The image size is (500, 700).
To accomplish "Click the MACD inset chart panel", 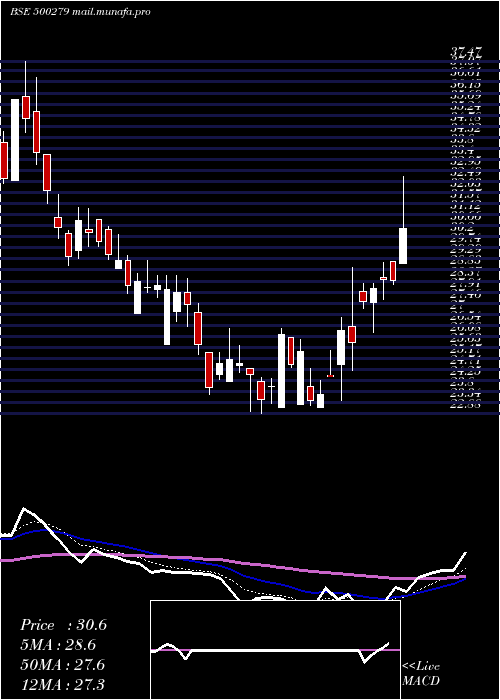I will pyautogui.click(x=275, y=650).
